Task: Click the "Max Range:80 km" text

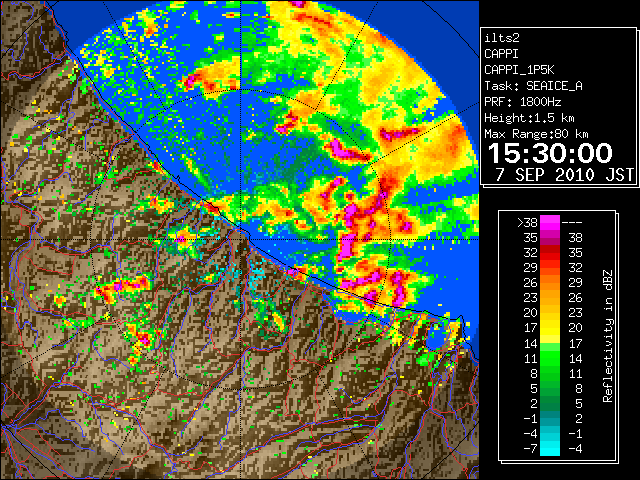Action: (x=536, y=134)
